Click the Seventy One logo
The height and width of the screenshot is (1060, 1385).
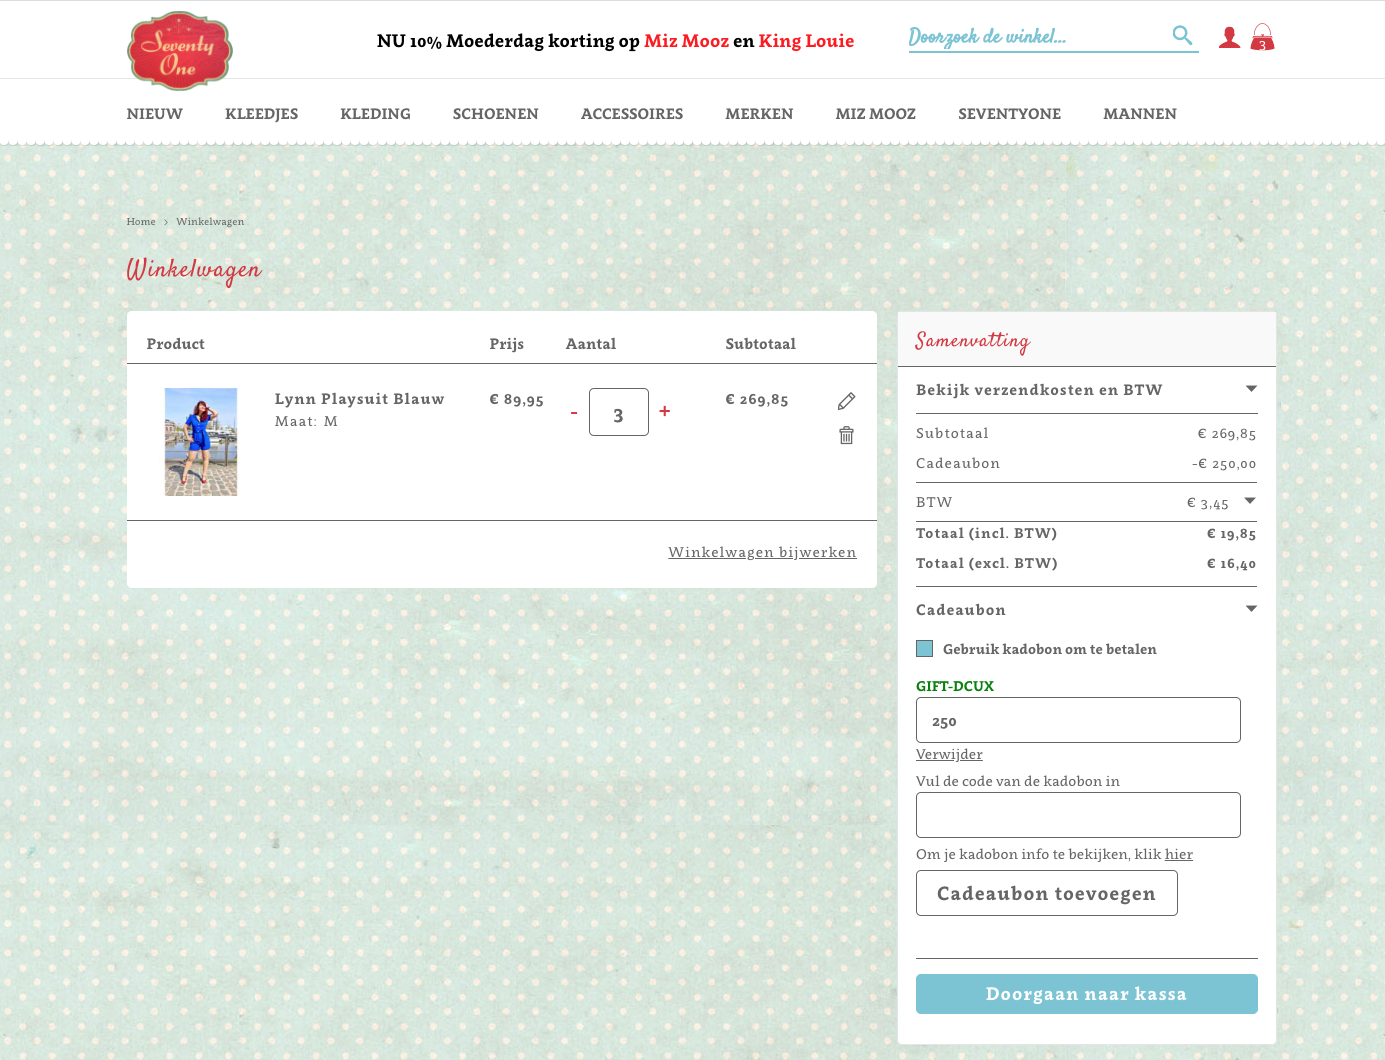coord(180,50)
